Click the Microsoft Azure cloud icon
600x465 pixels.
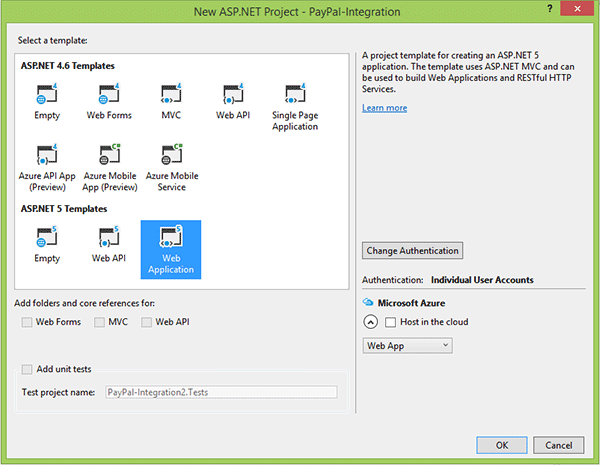368,302
